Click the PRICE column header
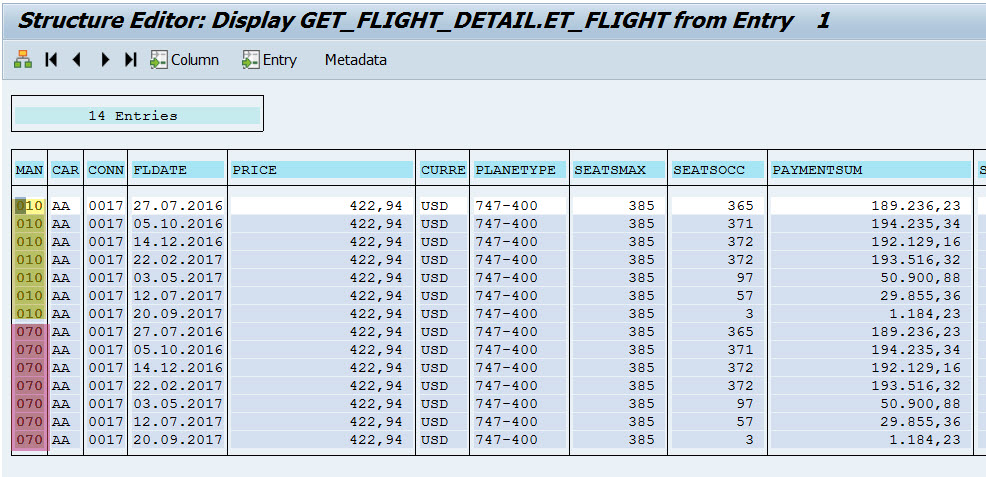This screenshot has height=477, width=986. click(321, 170)
